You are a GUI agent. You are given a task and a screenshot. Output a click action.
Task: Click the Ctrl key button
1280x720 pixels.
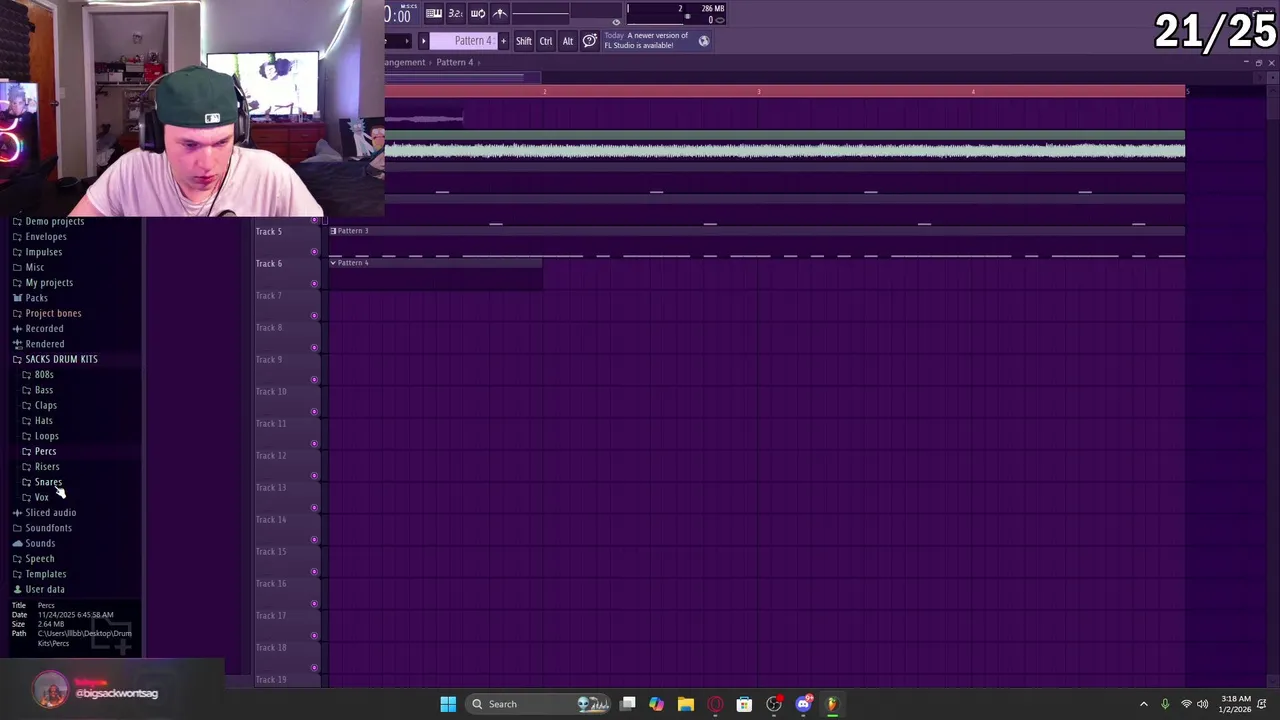(x=546, y=41)
